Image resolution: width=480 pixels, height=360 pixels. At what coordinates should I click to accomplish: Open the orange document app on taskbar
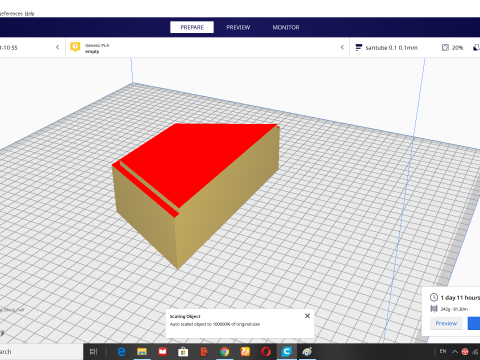coord(204,351)
